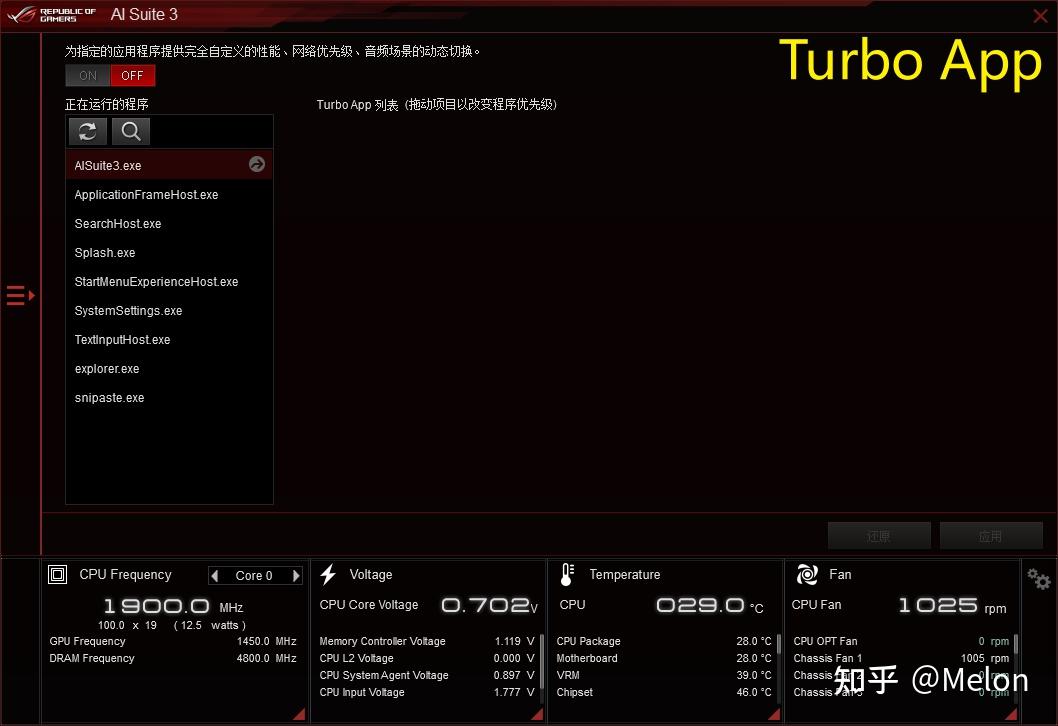
Task: Expand the CPU Frequency panel corner
Action: [300, 714]
